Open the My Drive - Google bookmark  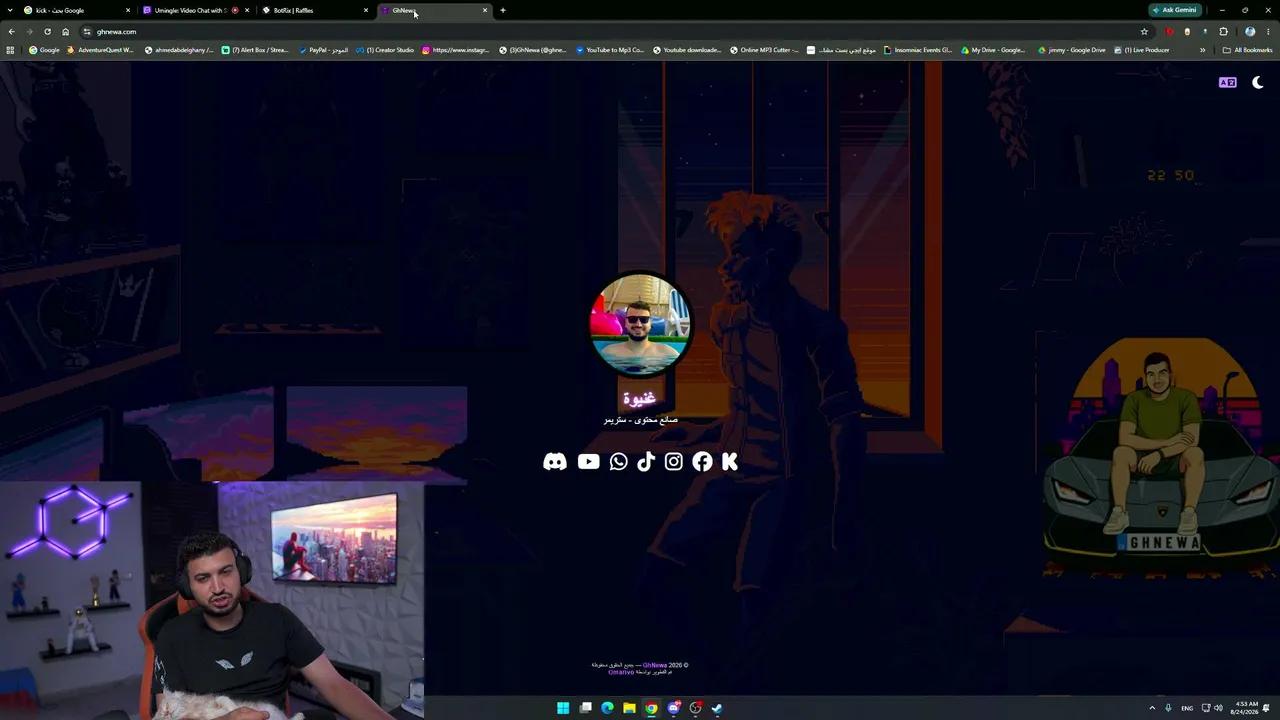(994, 50)
